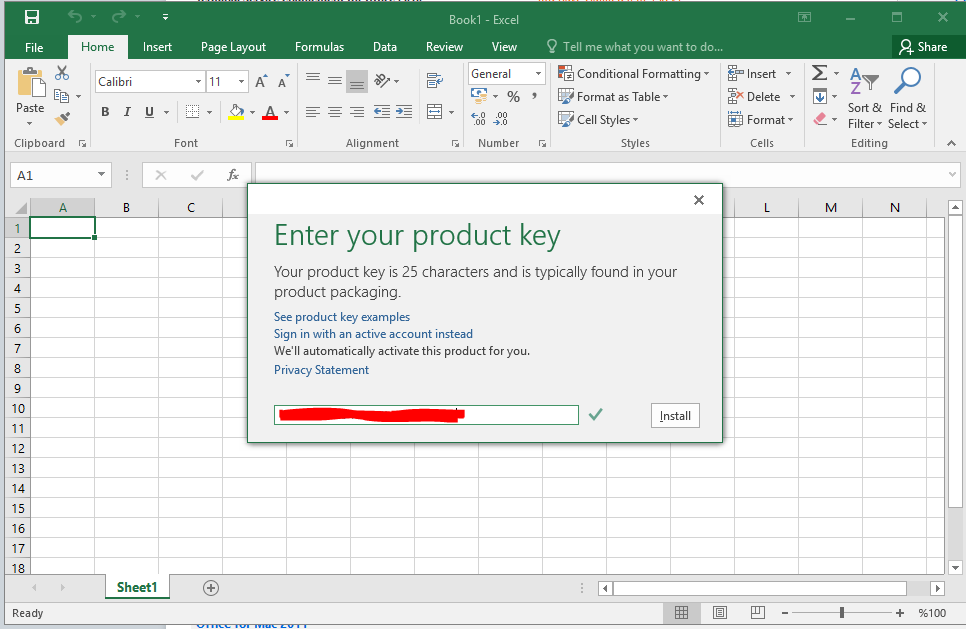This screenshot has height=629, width=966.
Task: Click the Paste clipboard icon
Action: click(x=30, y=82)
